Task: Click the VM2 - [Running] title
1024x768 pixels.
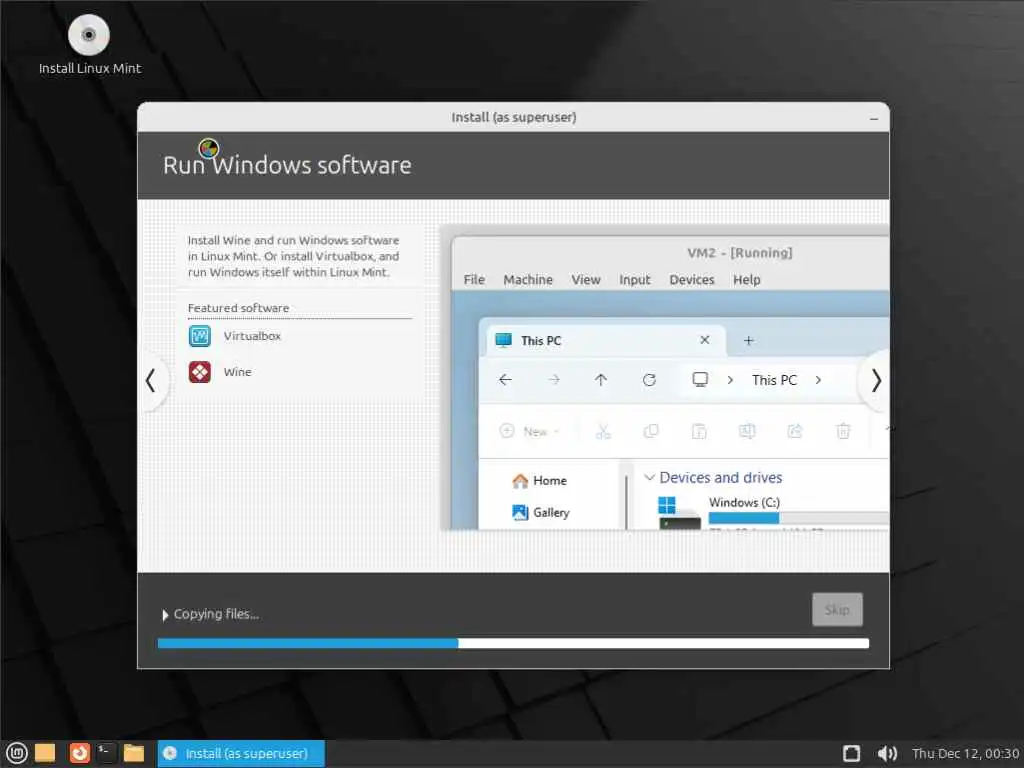Action: click(x=739, y=253)
